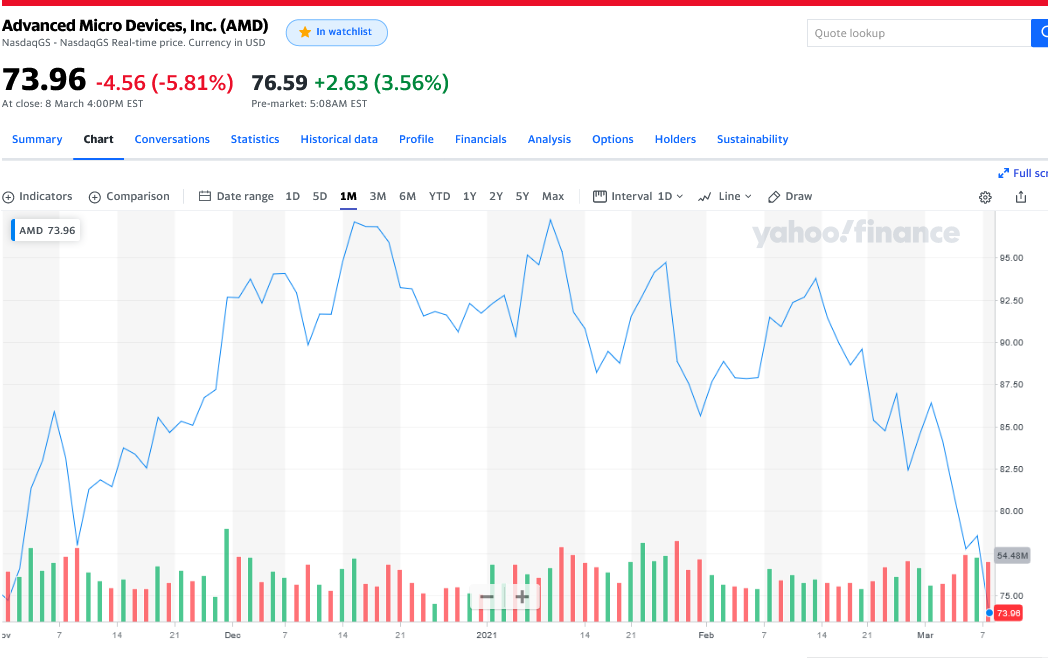1048x658 pixels.
Task: Select the 1M chart range
Action: [348, 197]
